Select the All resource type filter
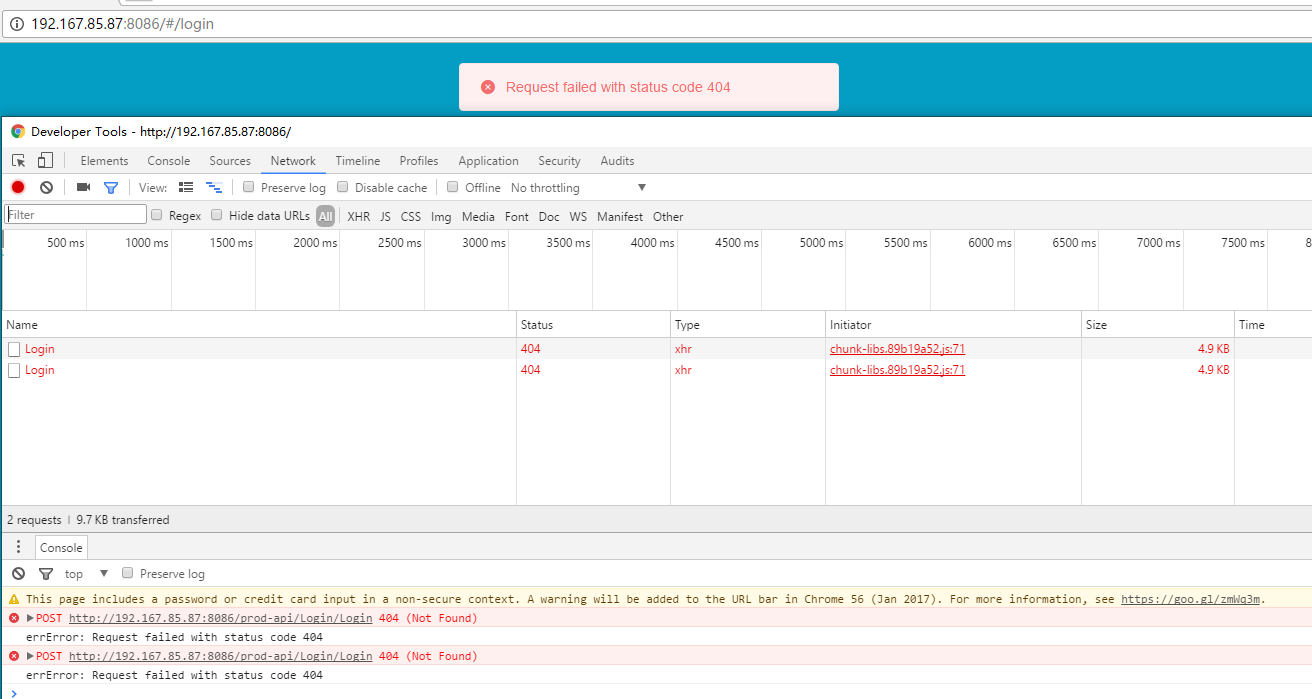 pyautogui.click(x=326, y=216)
